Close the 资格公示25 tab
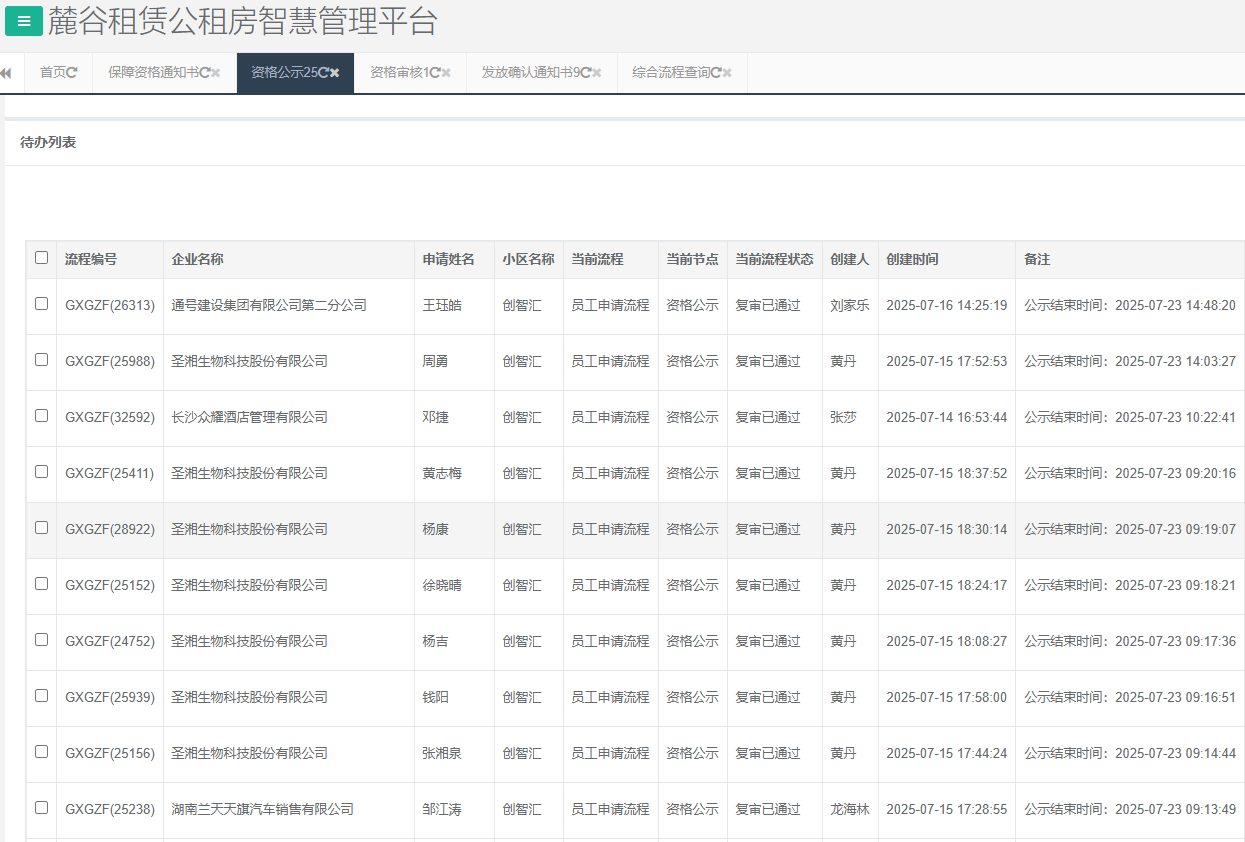Screen dimensions: 1245x842 tap(336, 73)
